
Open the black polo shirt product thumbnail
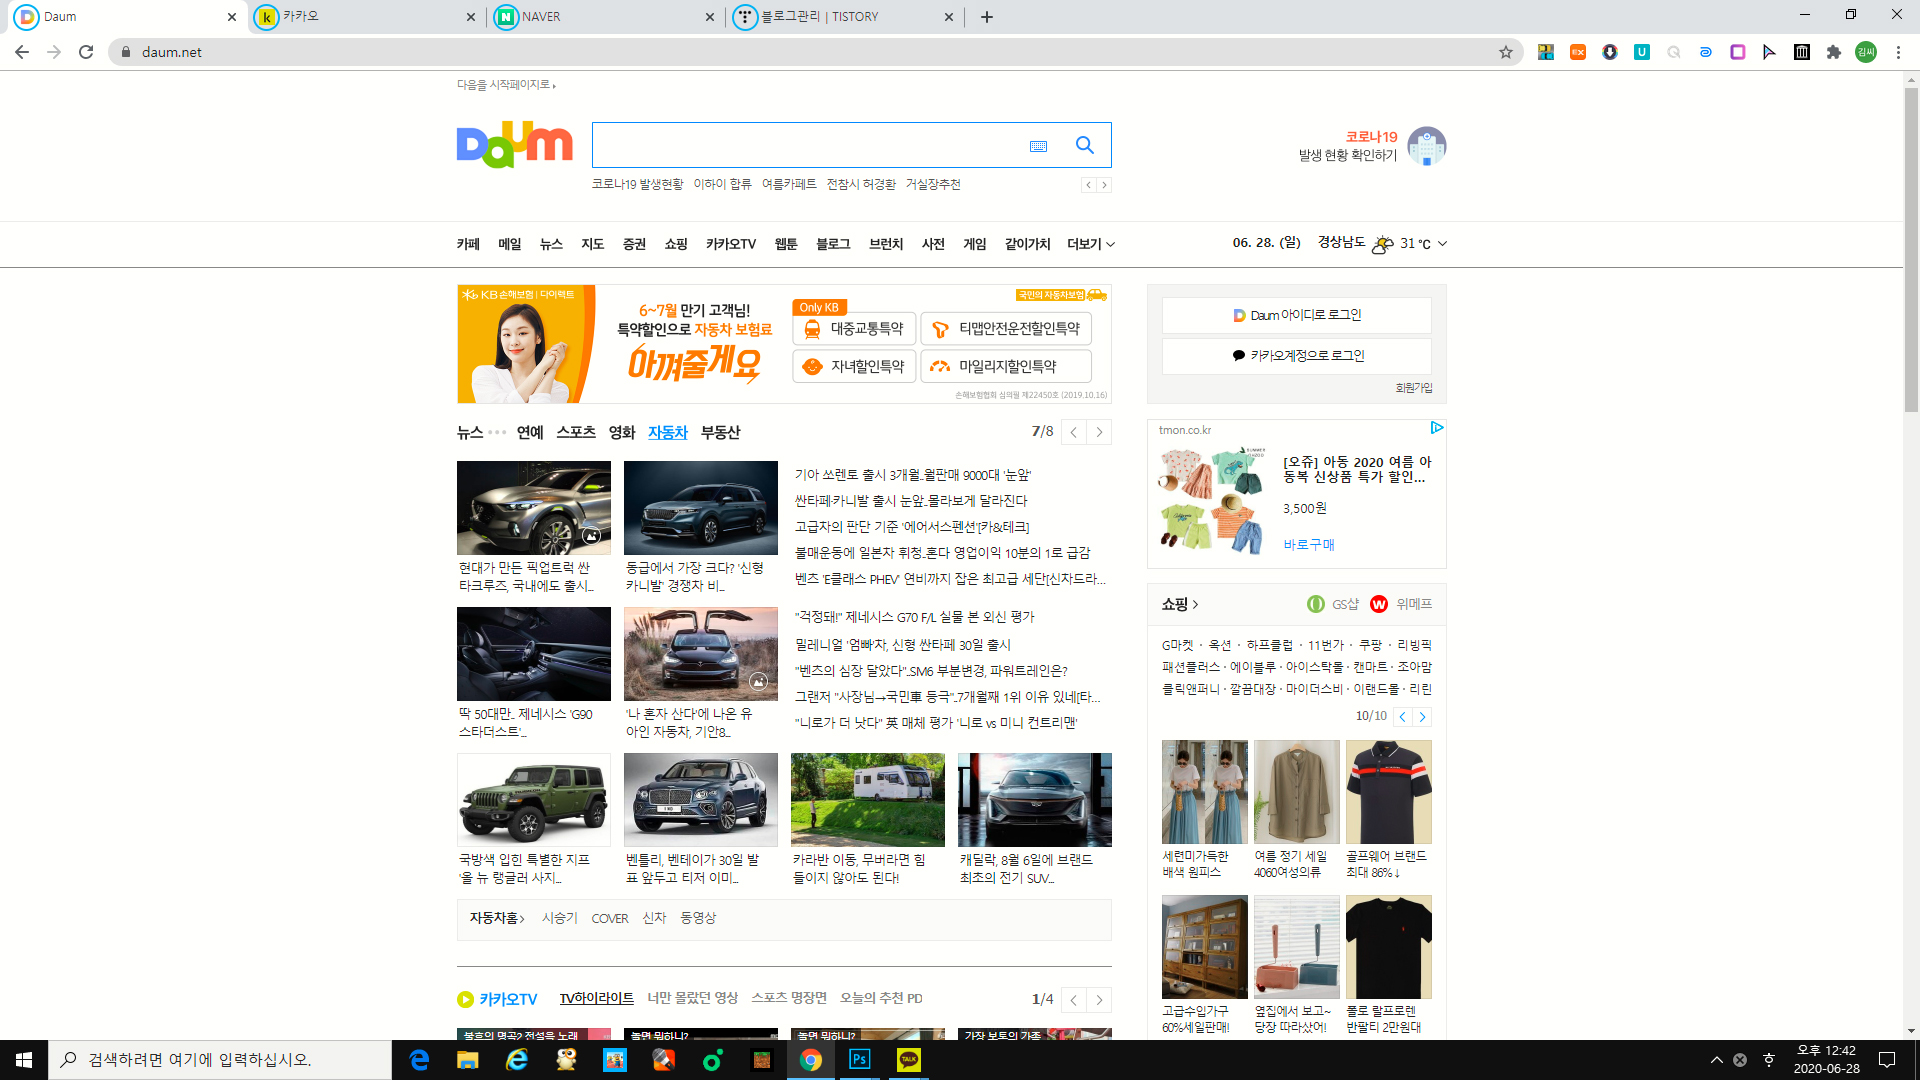point(1388,792)
